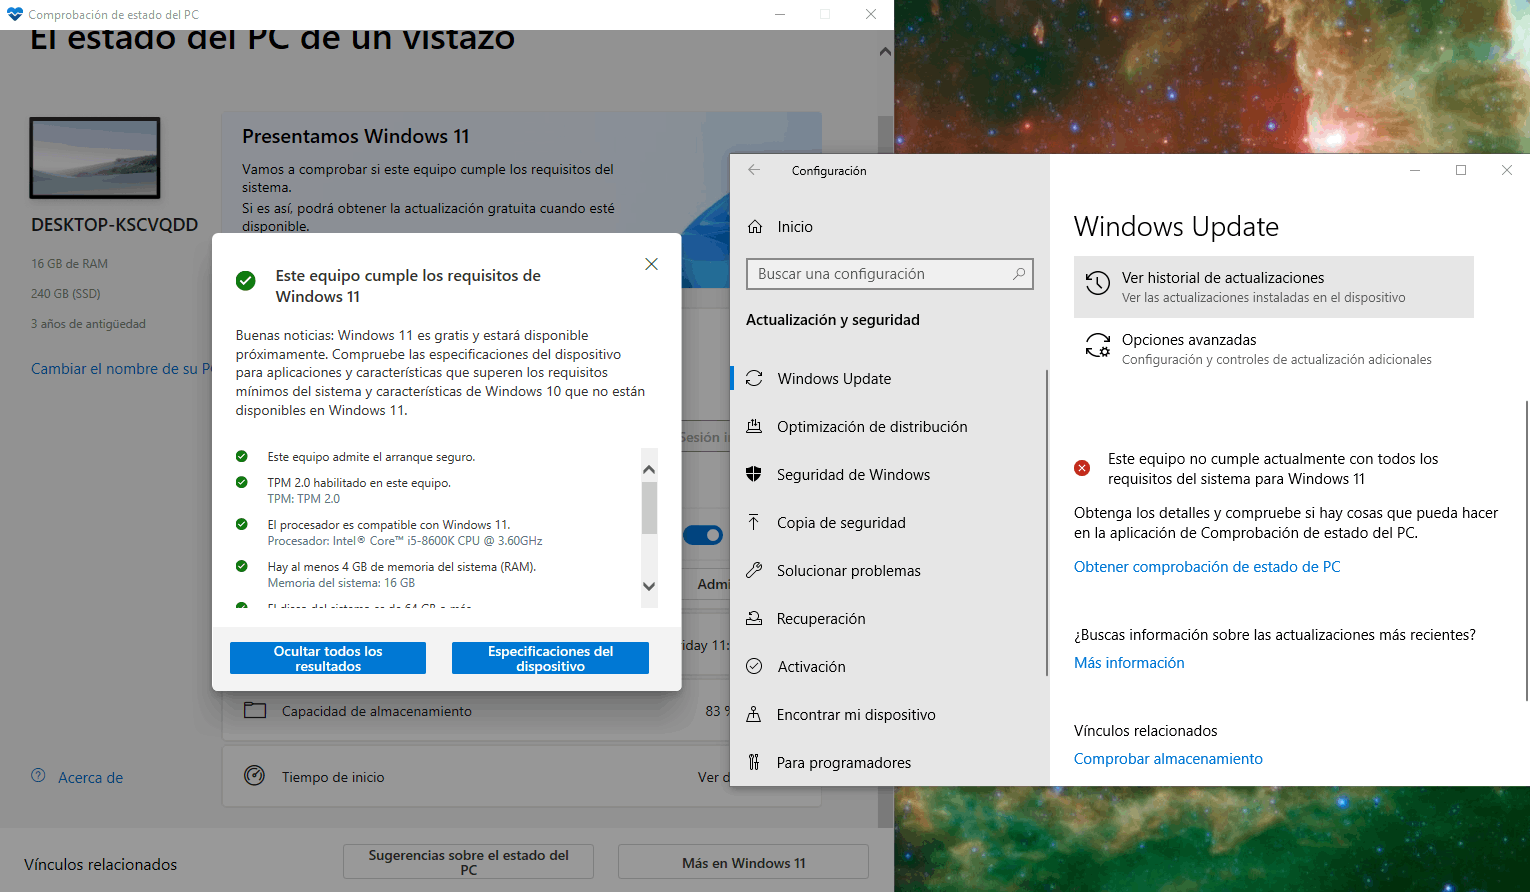Viewport: 1530px width, 892px height.
Task: Click Sugerencias sobre el estado del PC
Action: point(468,862)
